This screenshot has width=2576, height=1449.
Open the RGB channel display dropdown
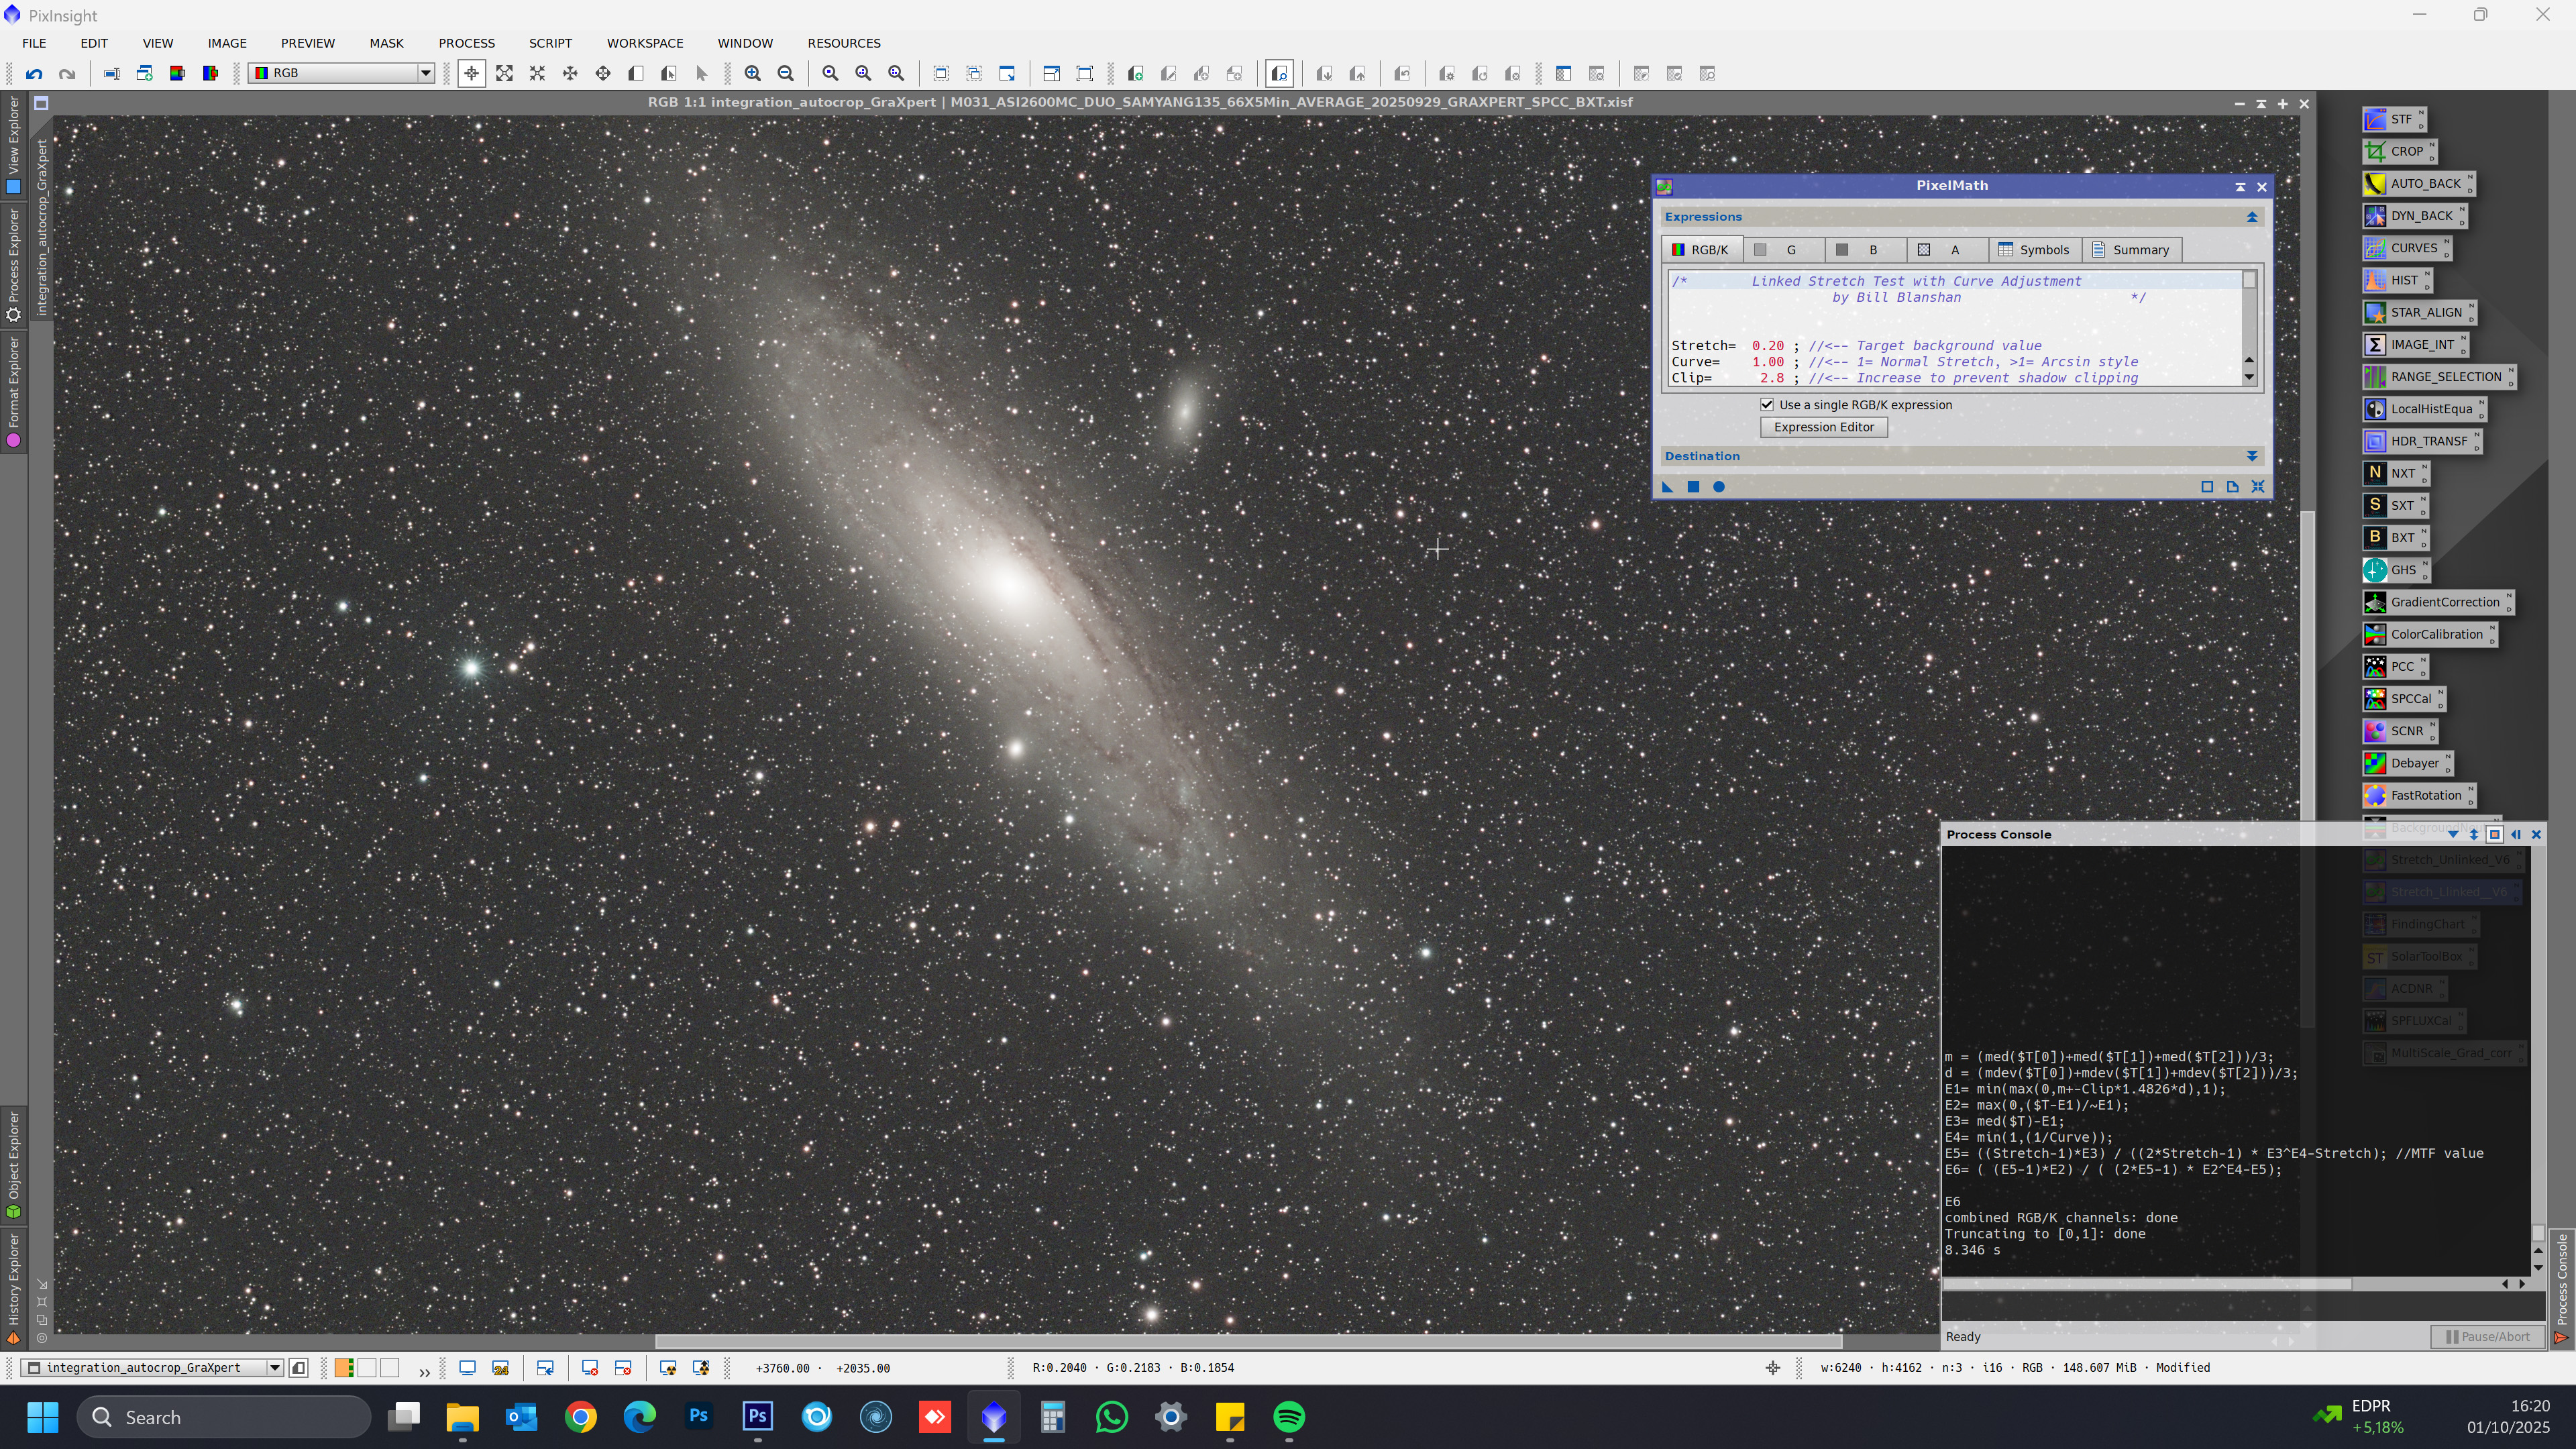(x=425, y=73)
